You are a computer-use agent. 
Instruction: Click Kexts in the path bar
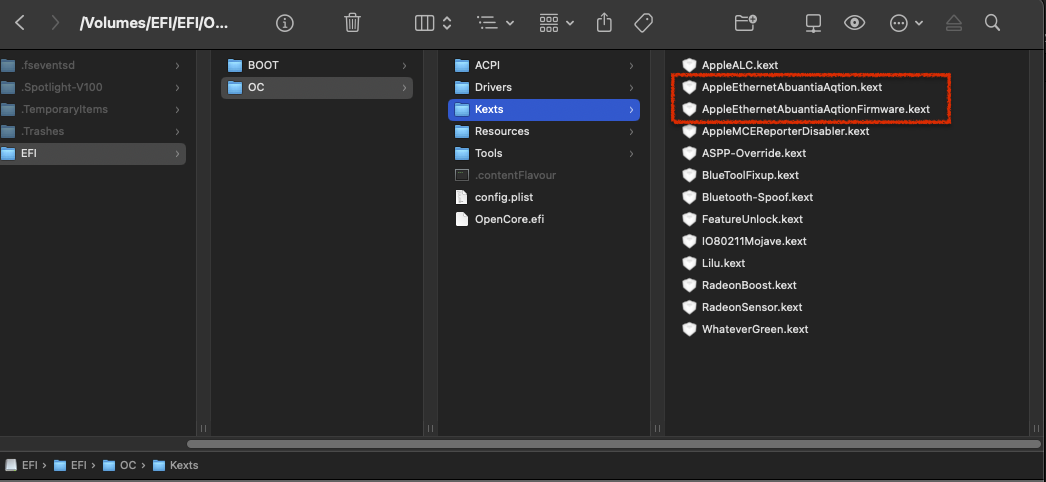tap(176, 465)
